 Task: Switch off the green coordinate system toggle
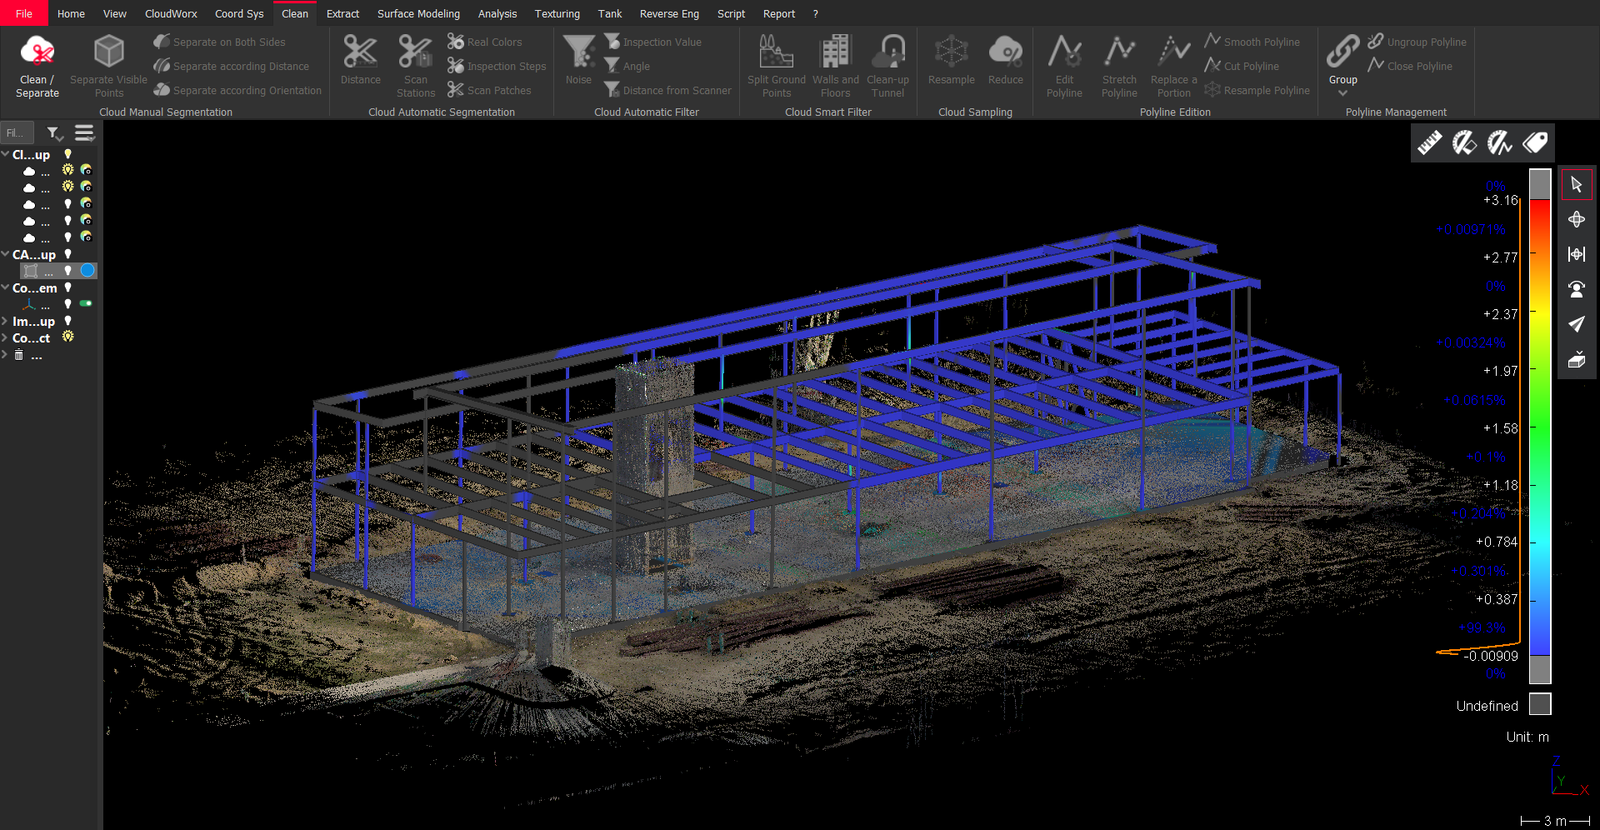(86, 303)
